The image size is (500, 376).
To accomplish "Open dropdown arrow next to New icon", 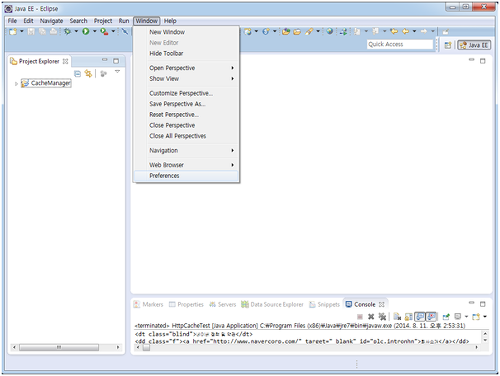I will coord(22,31).
